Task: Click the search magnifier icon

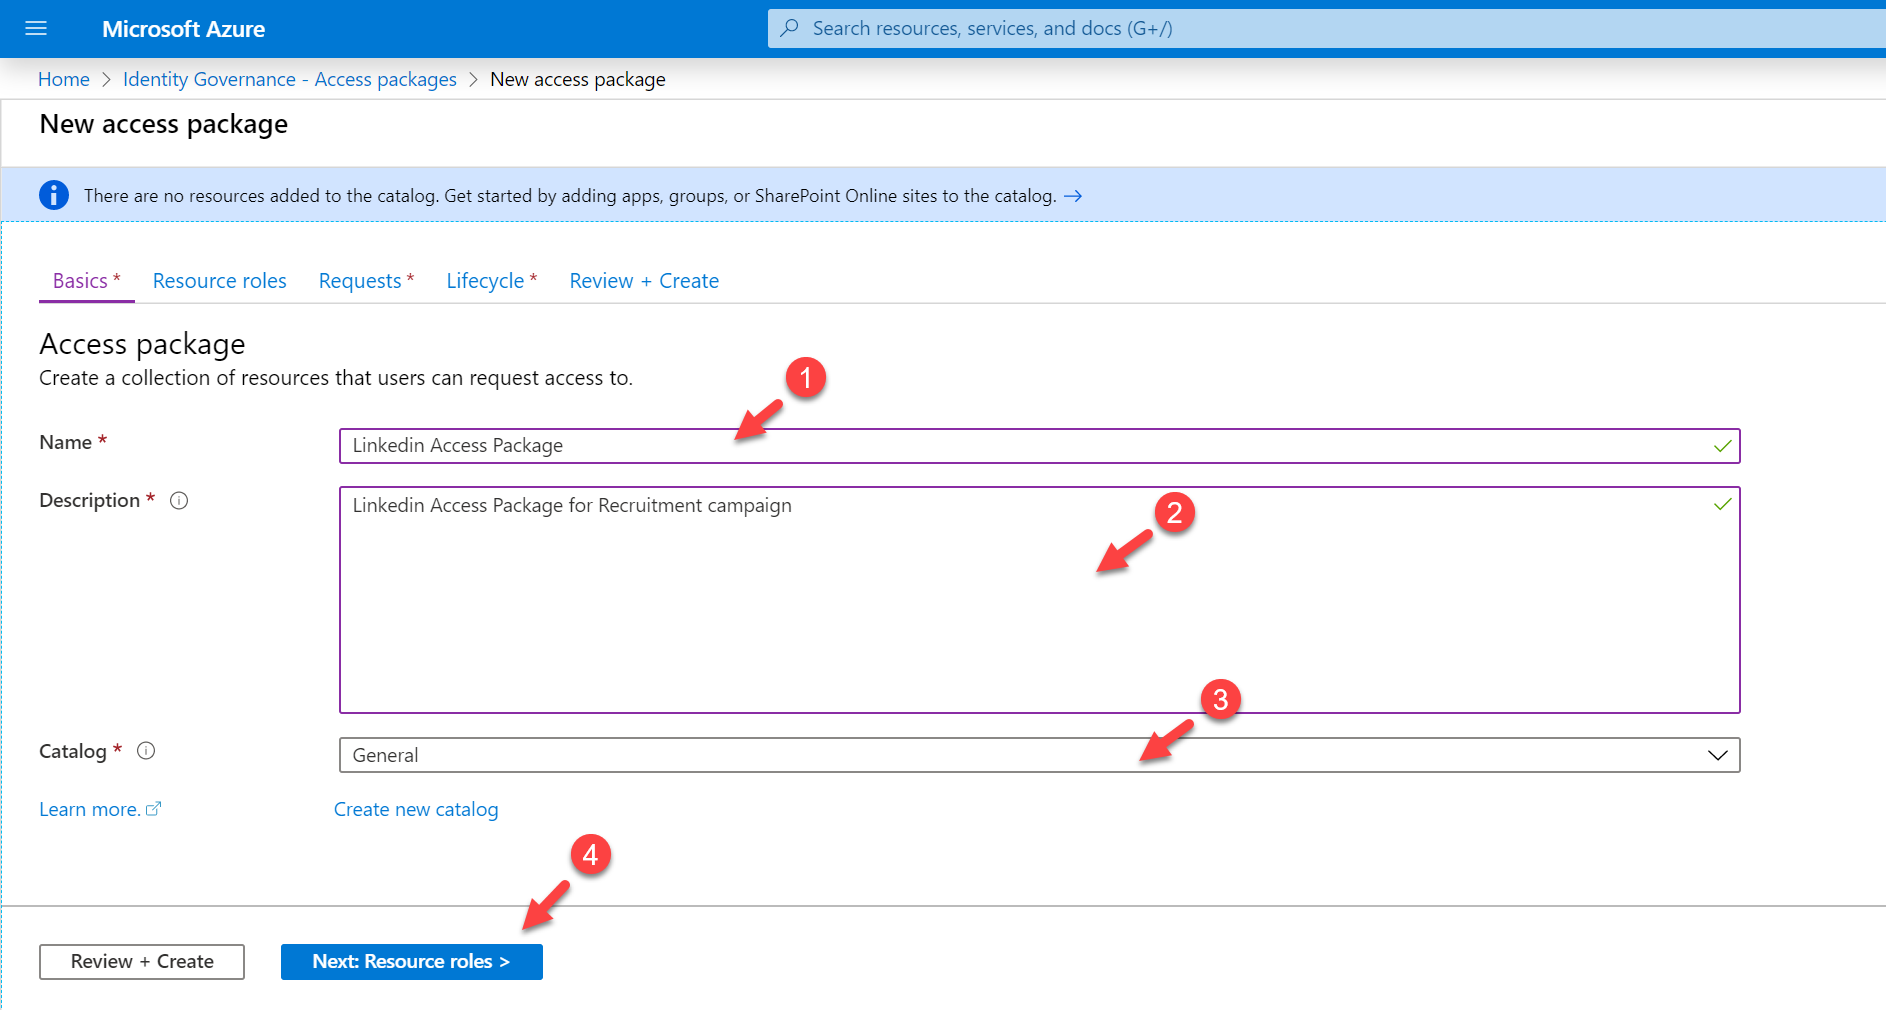Action: tap(790, 28)
